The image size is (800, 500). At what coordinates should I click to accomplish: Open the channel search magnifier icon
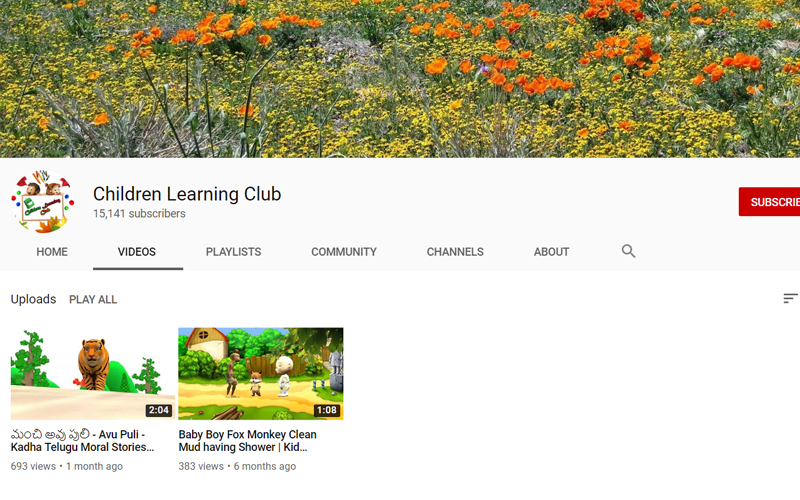click(x=628, y=251)
